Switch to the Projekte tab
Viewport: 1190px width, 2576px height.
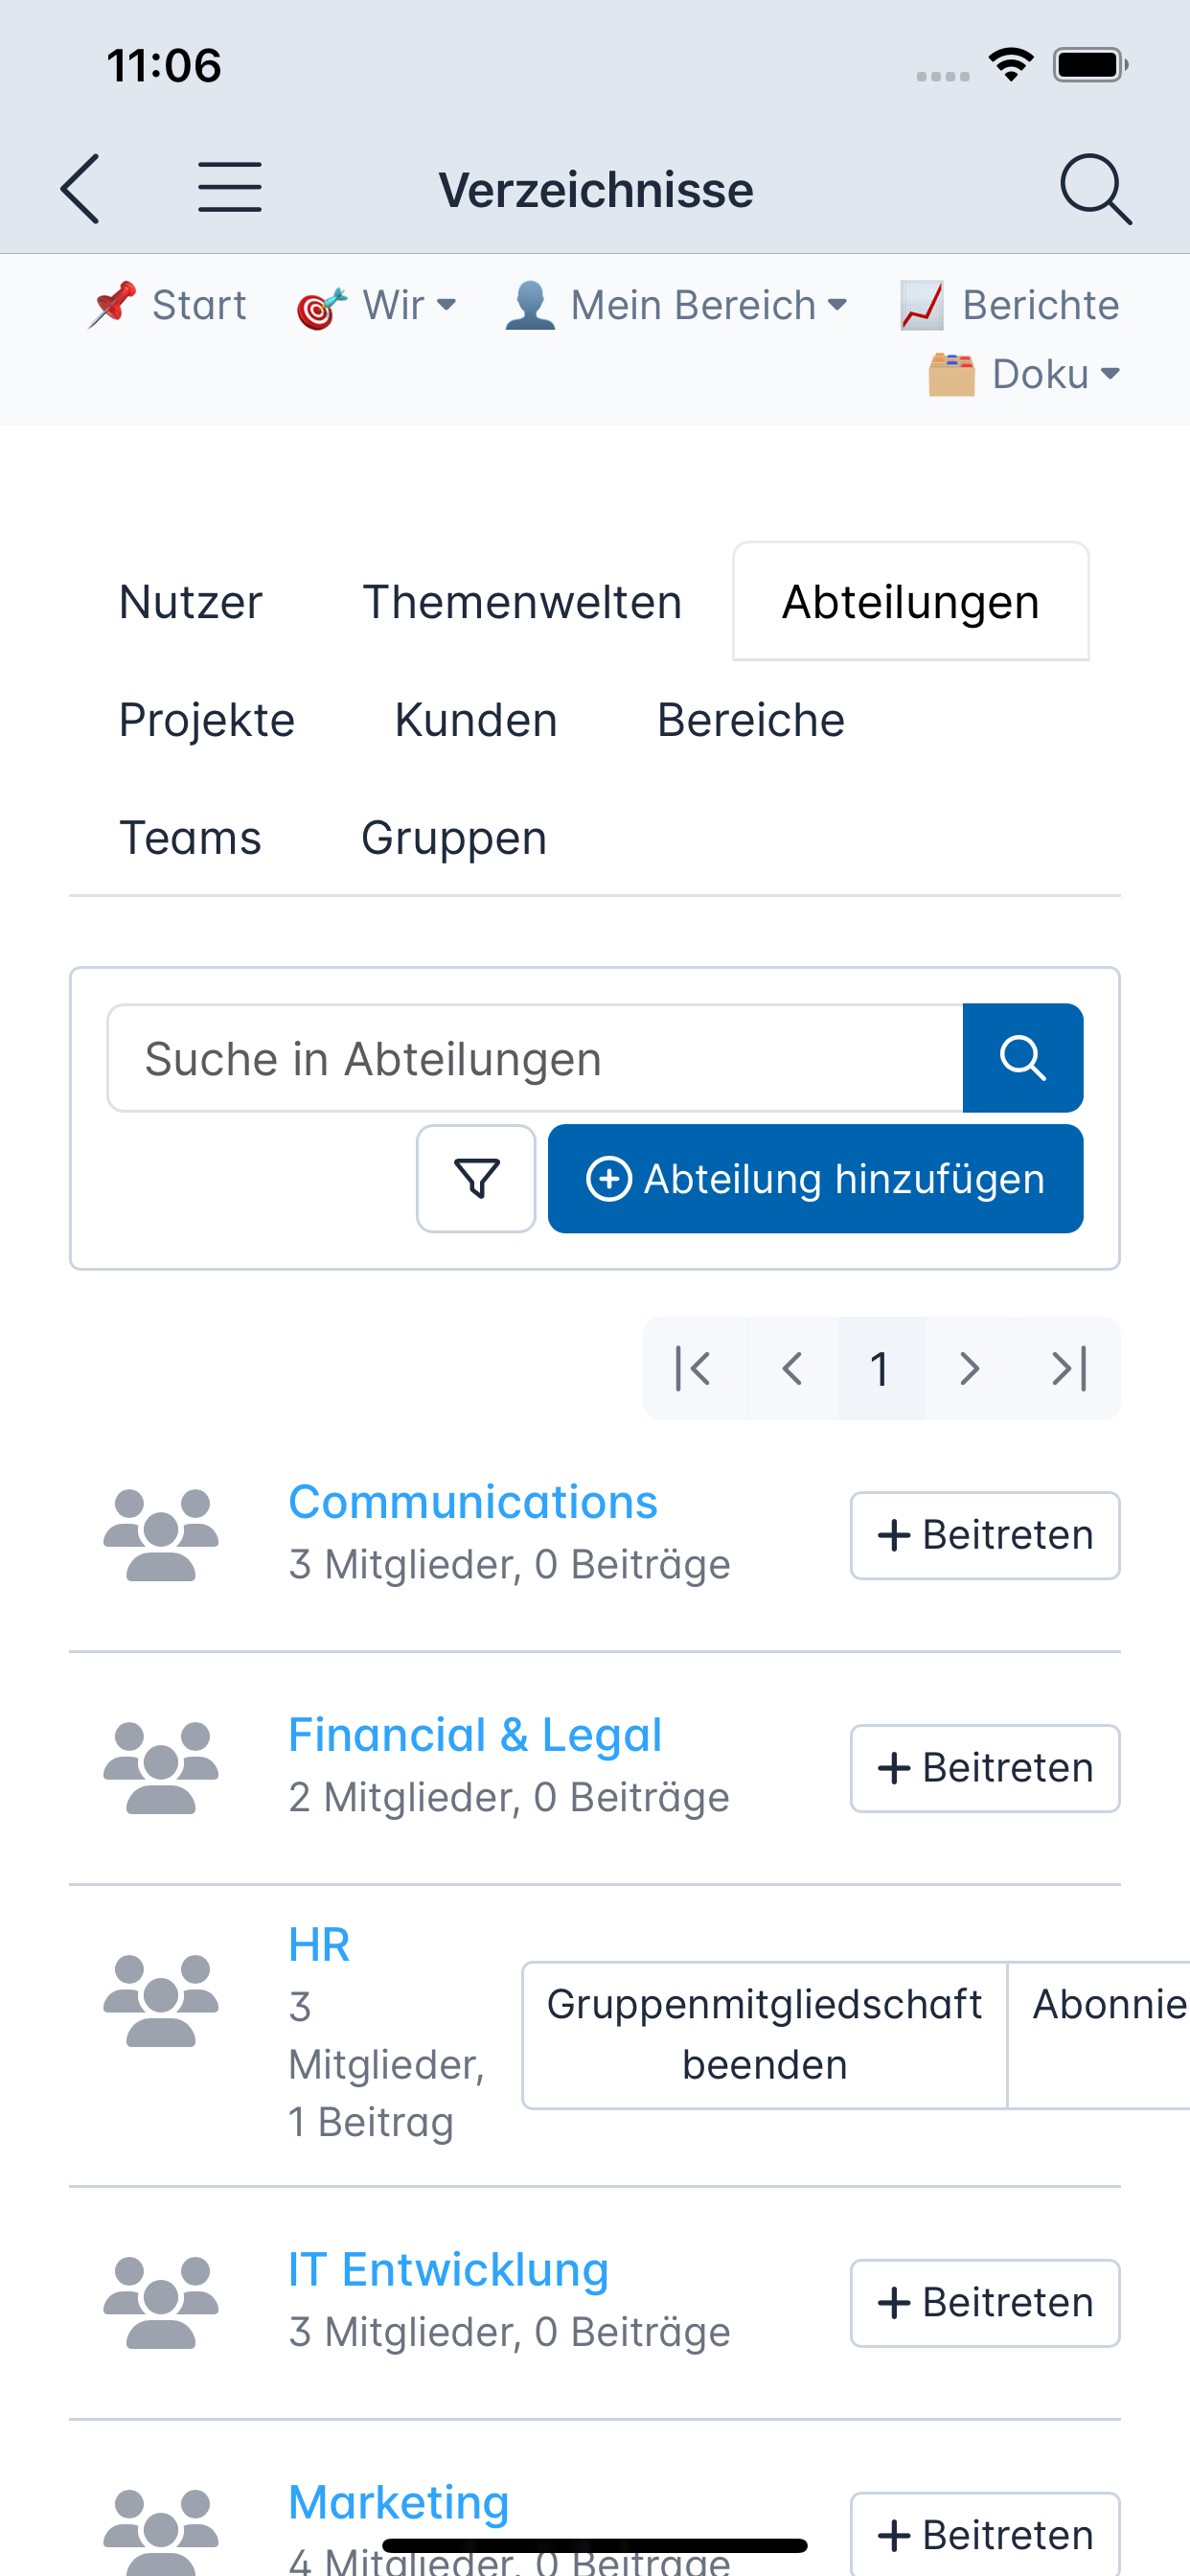pos(207,720)
